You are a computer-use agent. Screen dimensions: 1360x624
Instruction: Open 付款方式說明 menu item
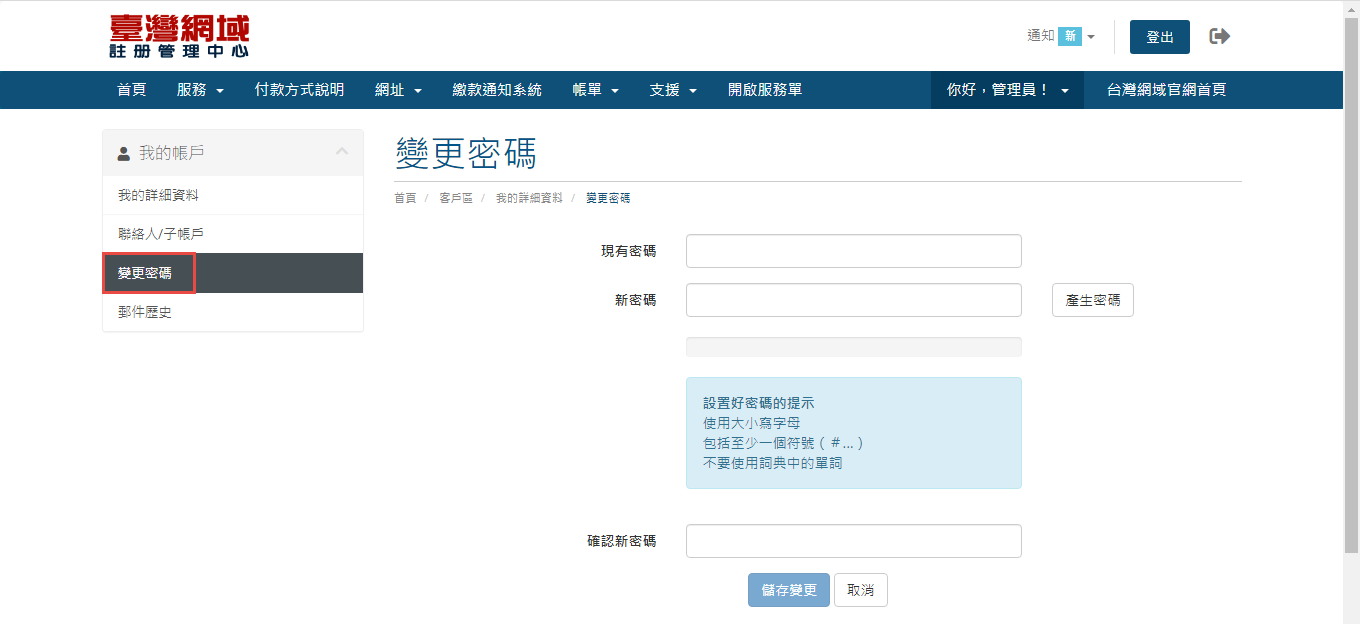pyautogui.click(x=299, y=90)
